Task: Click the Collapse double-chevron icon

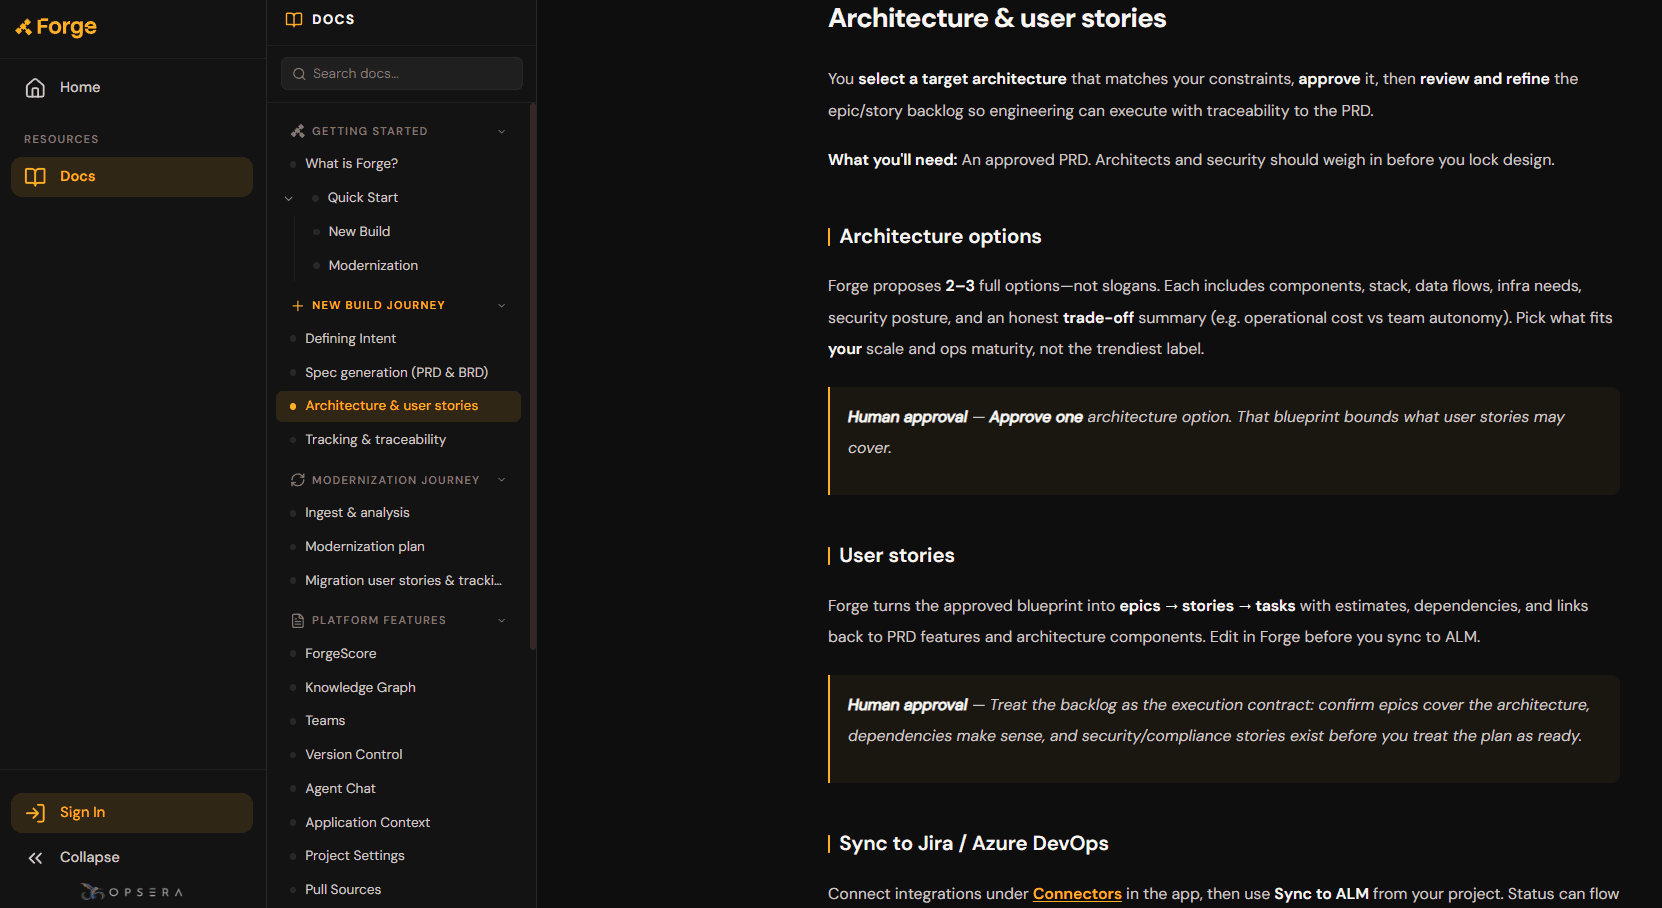Action: tap(35, 858)
